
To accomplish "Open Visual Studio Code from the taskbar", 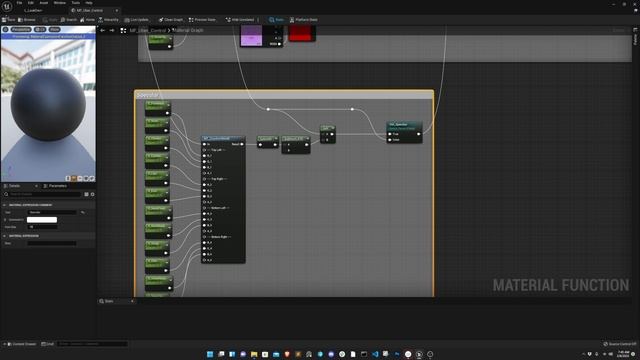I will point(375,354).
